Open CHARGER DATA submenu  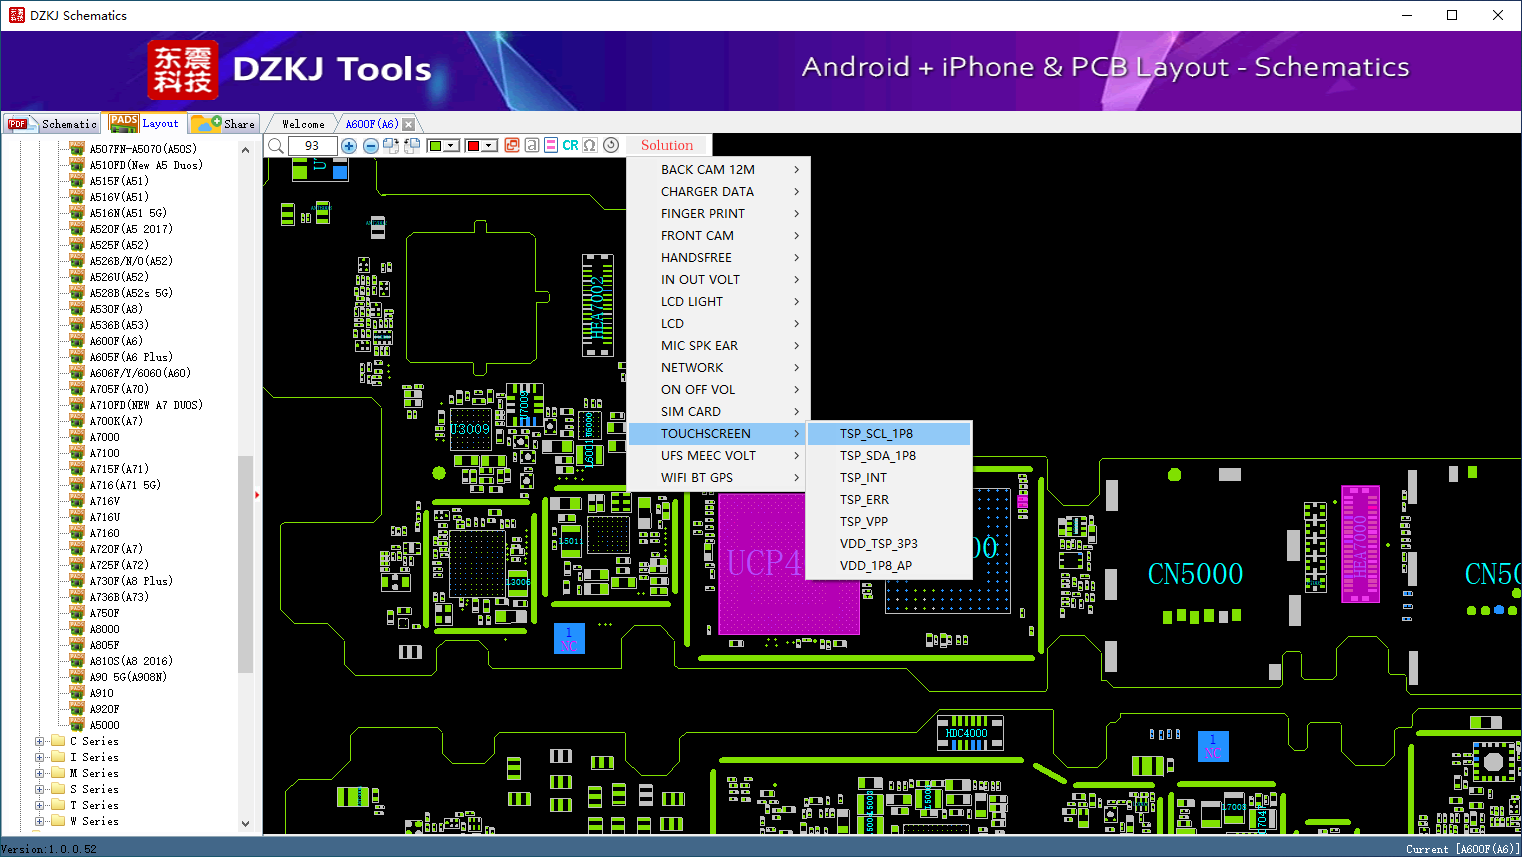(x=718, y=192)
